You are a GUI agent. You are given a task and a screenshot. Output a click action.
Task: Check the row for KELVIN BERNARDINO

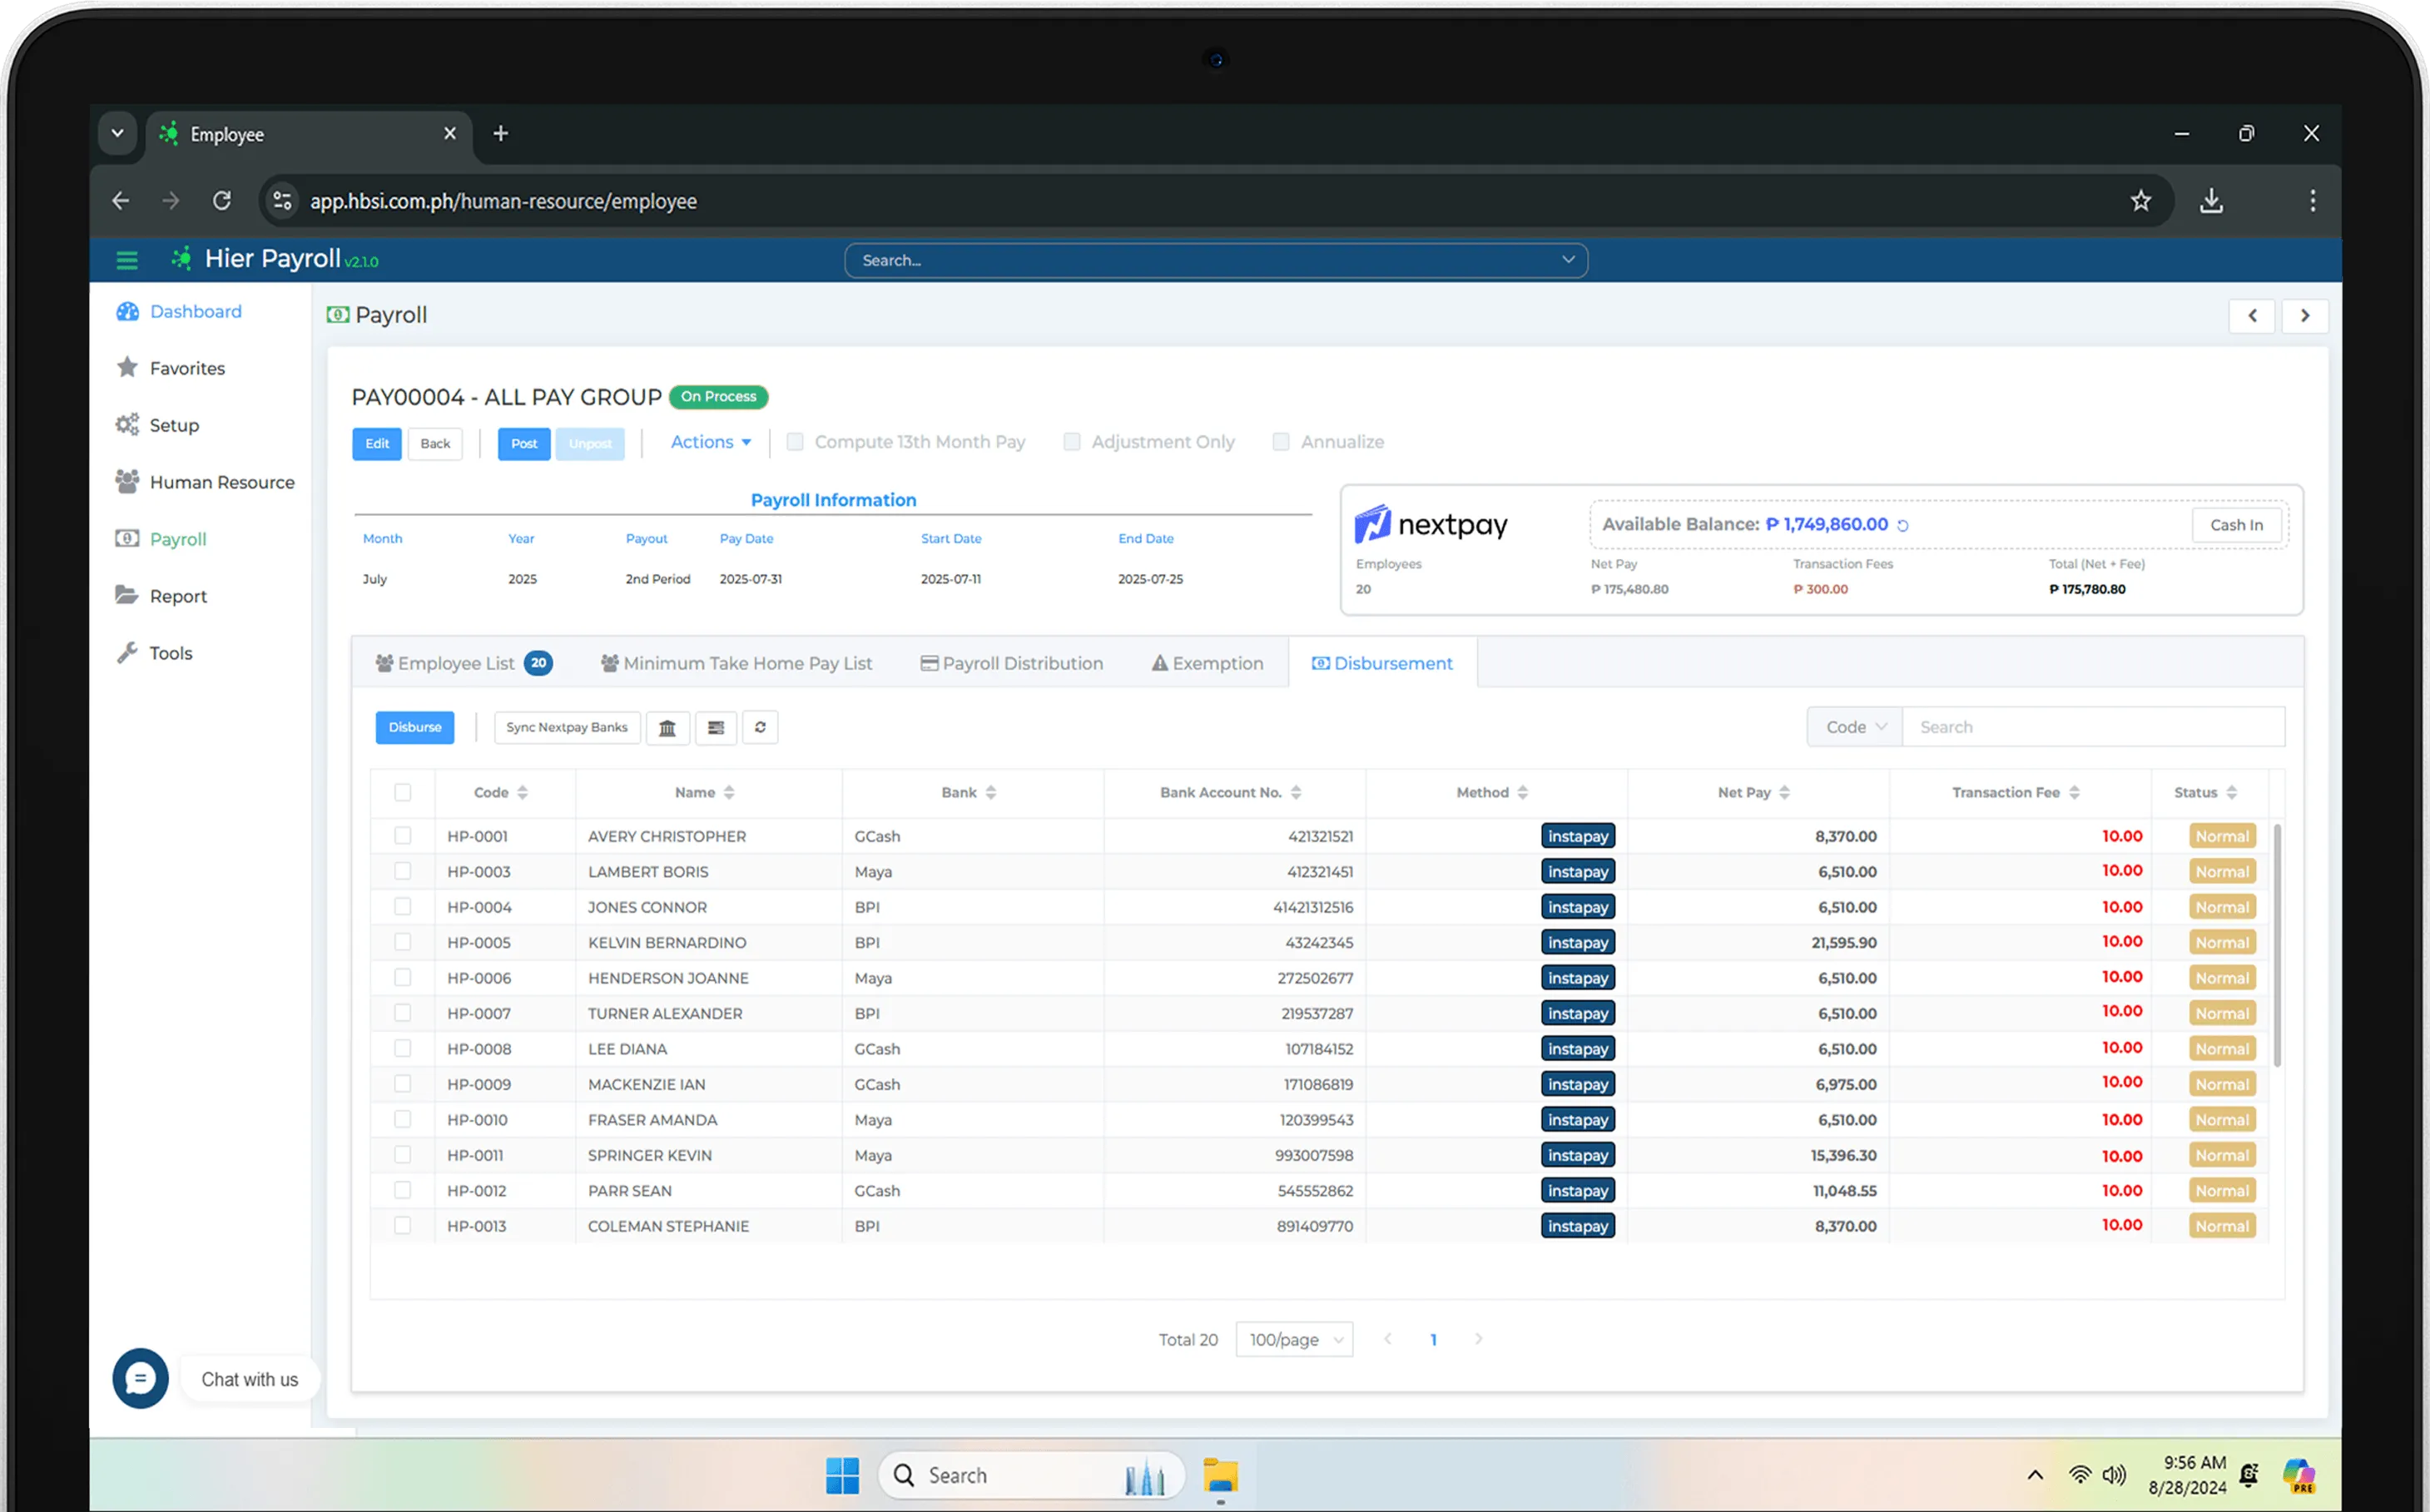(403, 942)
